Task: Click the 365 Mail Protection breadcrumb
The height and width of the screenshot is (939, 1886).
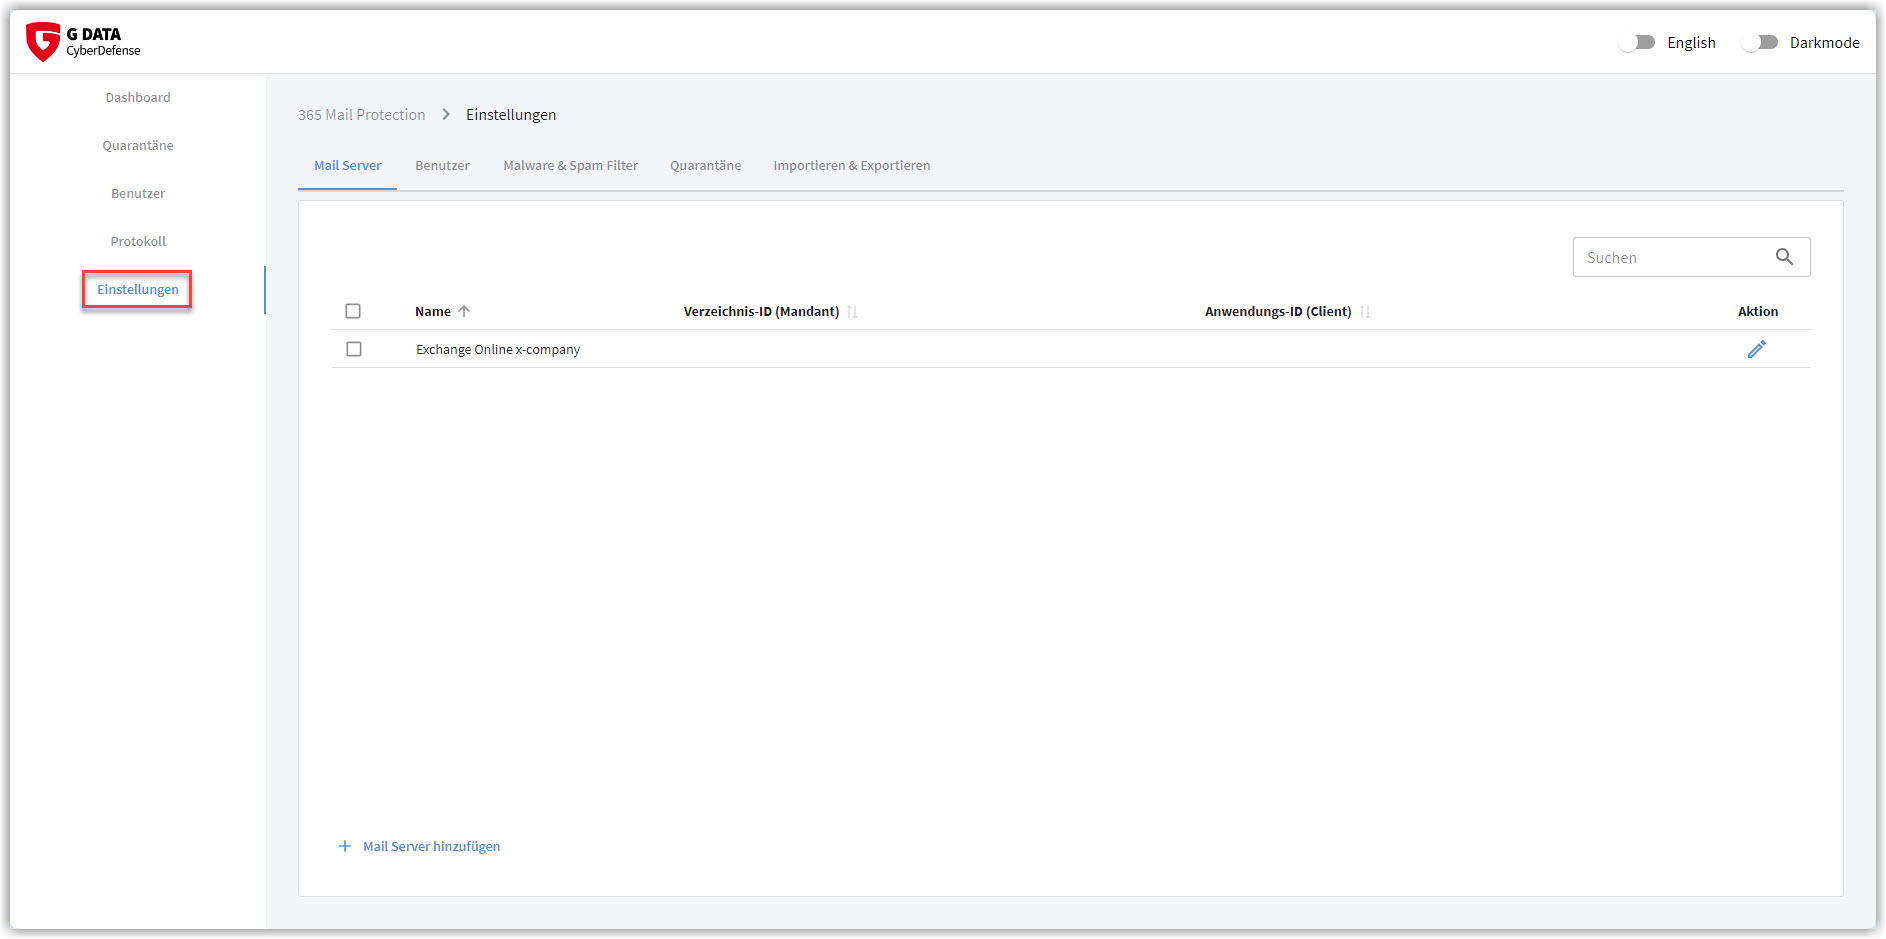Action: point(361,115)
